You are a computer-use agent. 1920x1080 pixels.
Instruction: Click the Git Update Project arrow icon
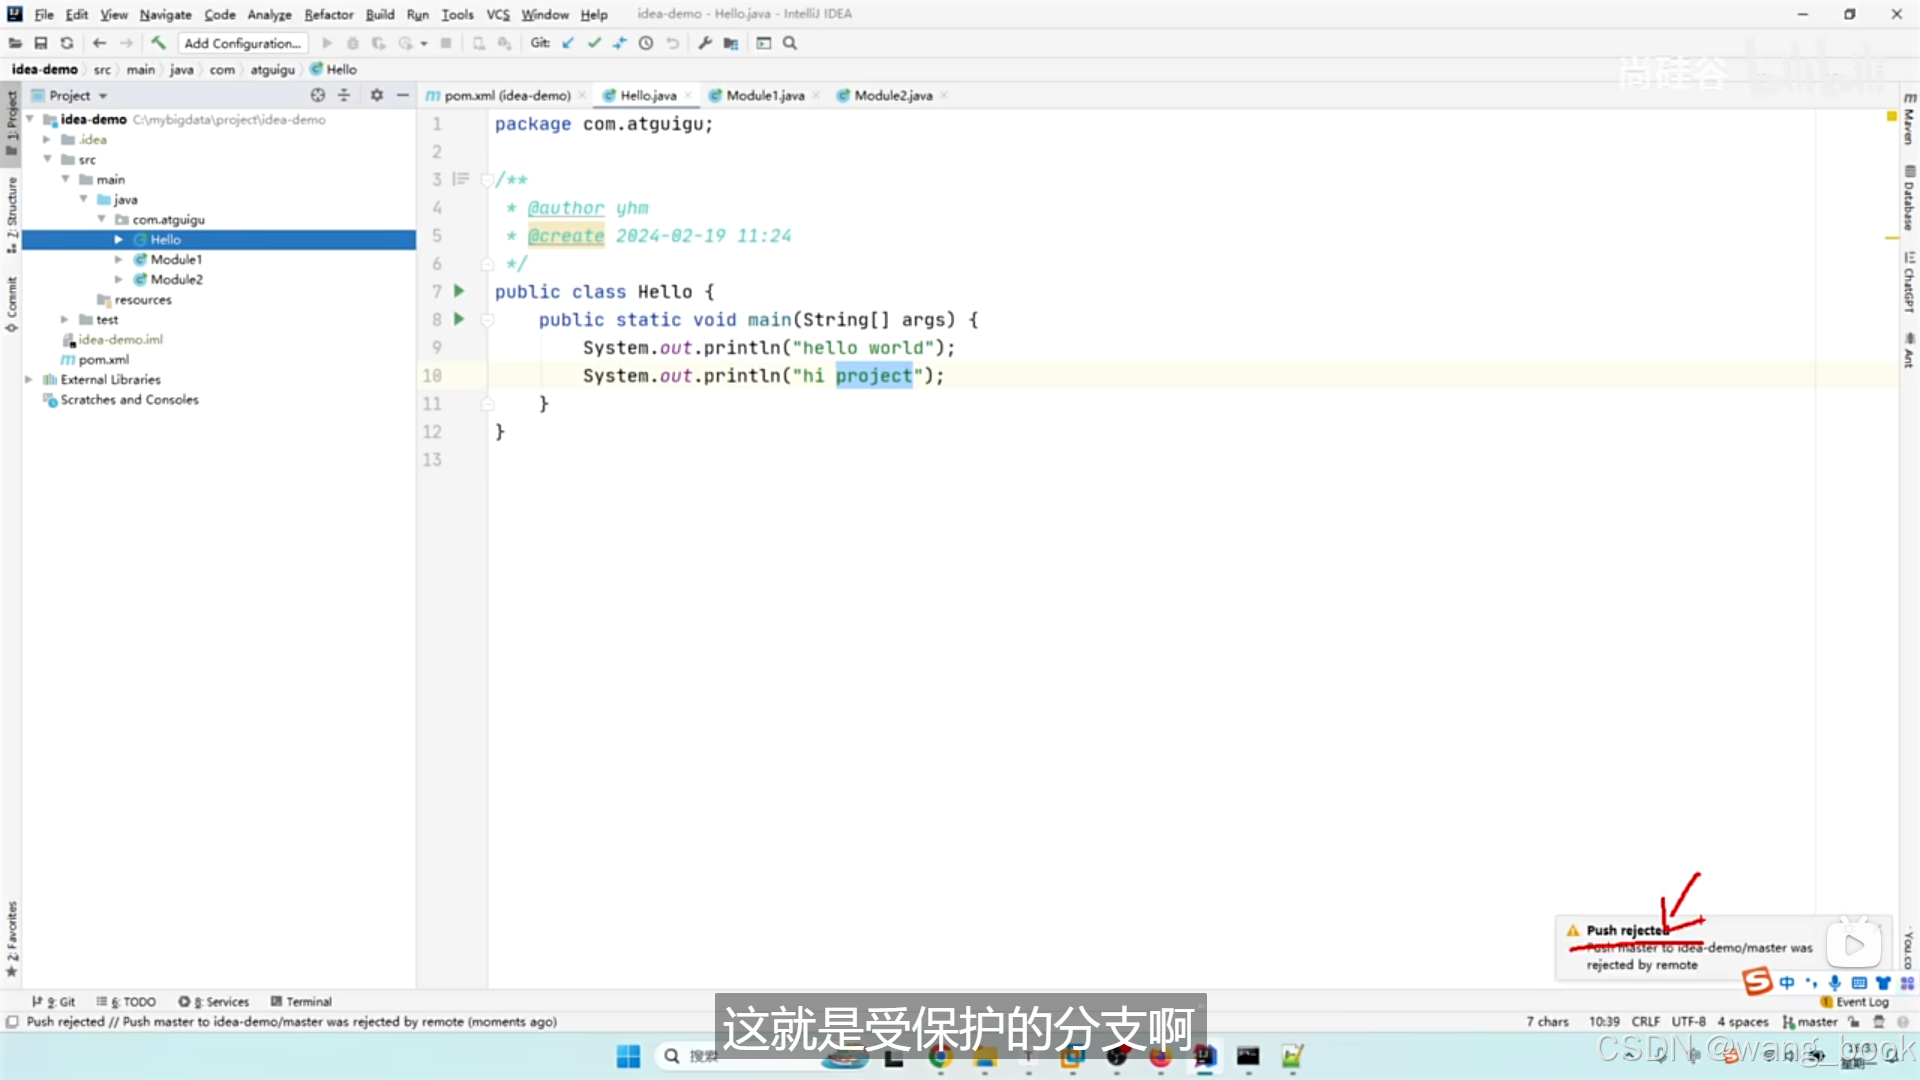[568, 43]
